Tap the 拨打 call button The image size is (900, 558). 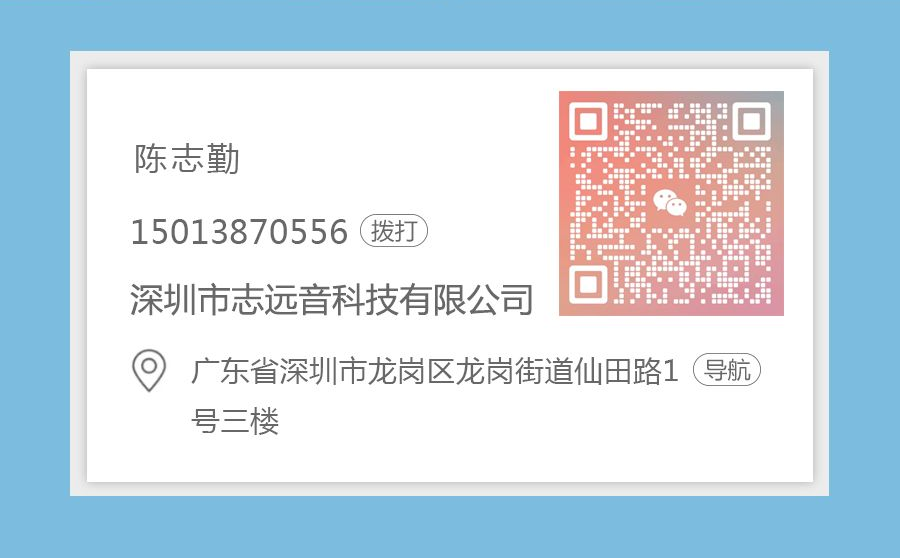[x=394, y=231]
